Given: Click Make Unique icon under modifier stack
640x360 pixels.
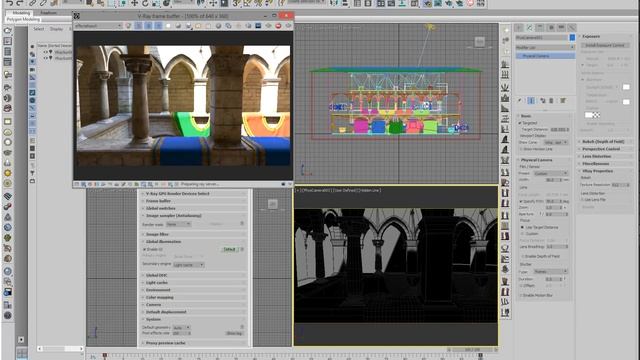Looking at the screenshot, I should point(543,100).
